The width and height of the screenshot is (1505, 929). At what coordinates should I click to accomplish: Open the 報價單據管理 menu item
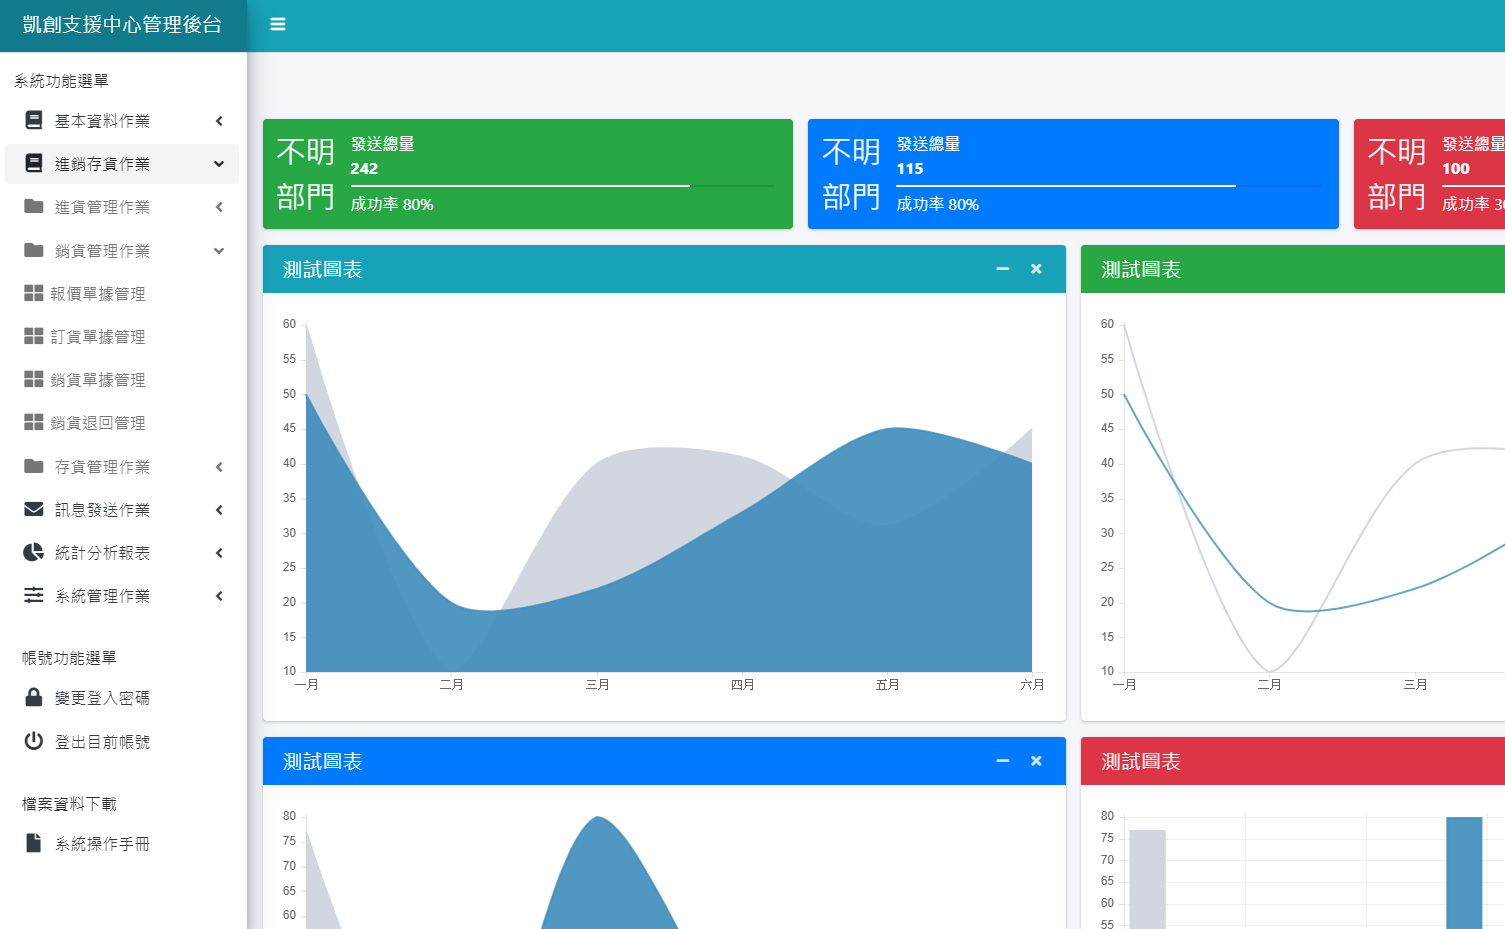(98, 294)
